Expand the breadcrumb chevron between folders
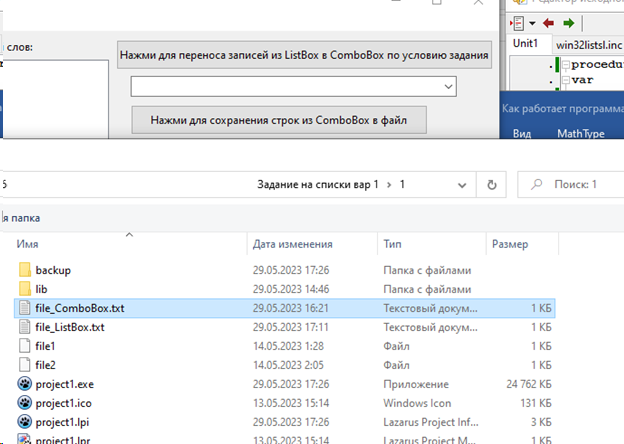The height and width of the screenshot is (444, 624). [x=389, y=185]
